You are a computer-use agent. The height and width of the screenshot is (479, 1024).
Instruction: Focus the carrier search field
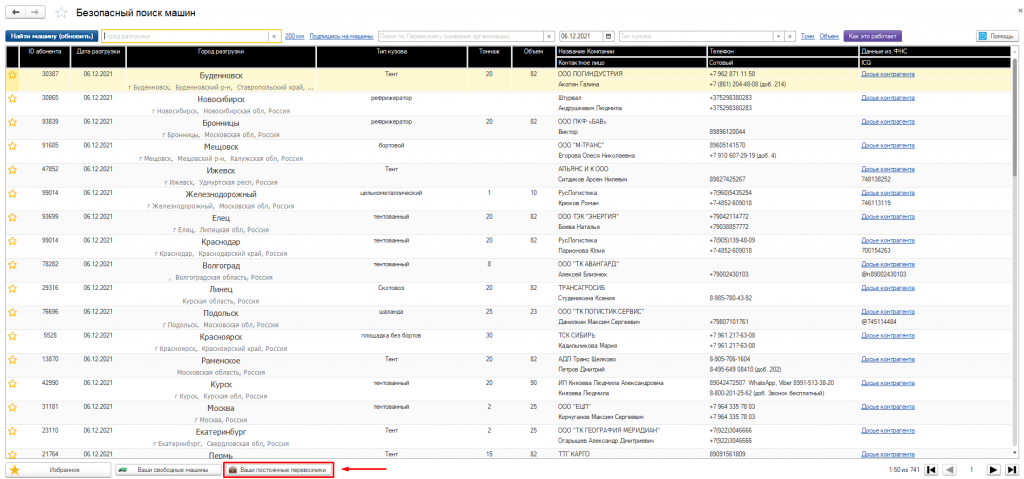[x=462, y=37]
